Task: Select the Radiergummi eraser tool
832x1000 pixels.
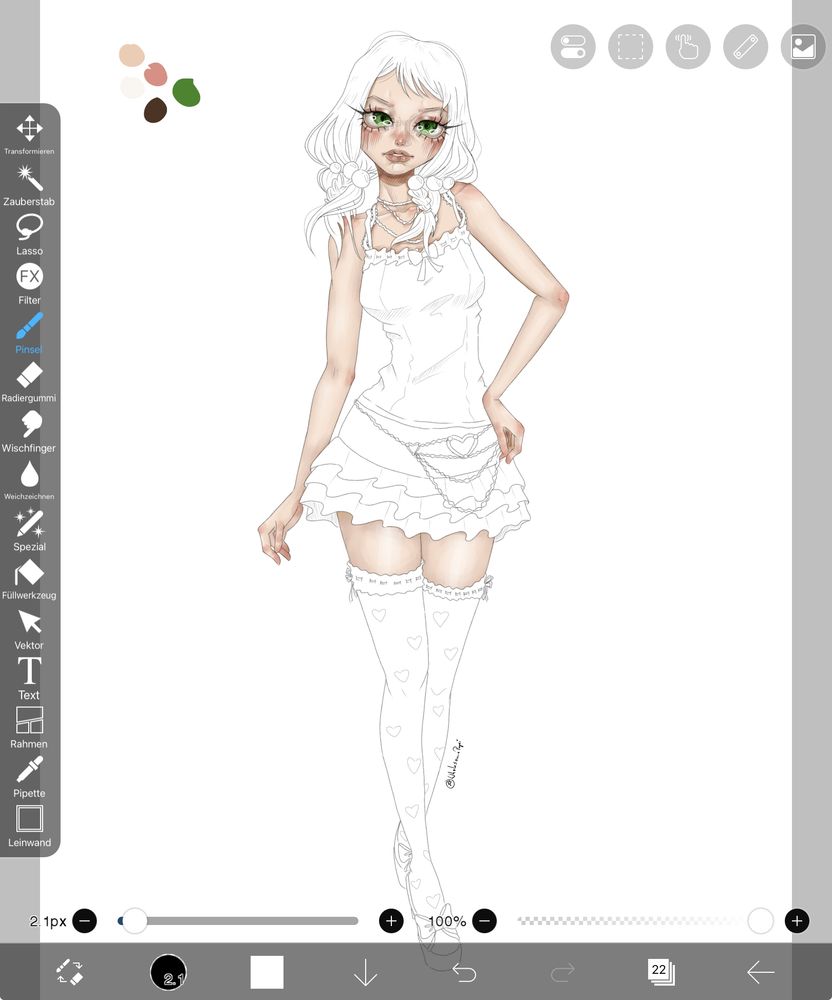Action: click(29, 383)
